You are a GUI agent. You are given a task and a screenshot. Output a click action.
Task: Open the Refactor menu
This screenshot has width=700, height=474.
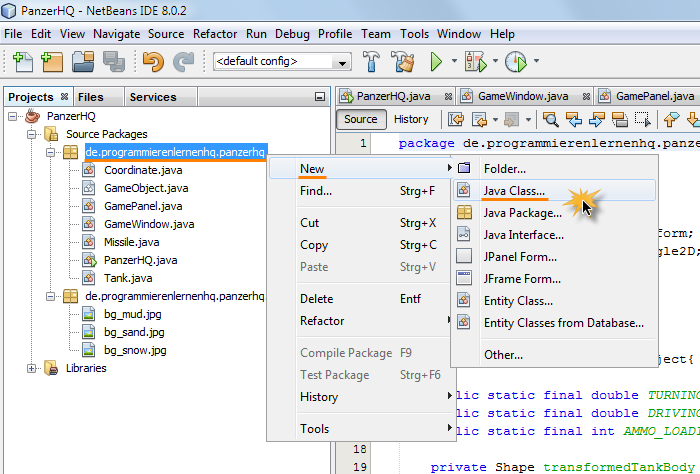tap(215, 34)
